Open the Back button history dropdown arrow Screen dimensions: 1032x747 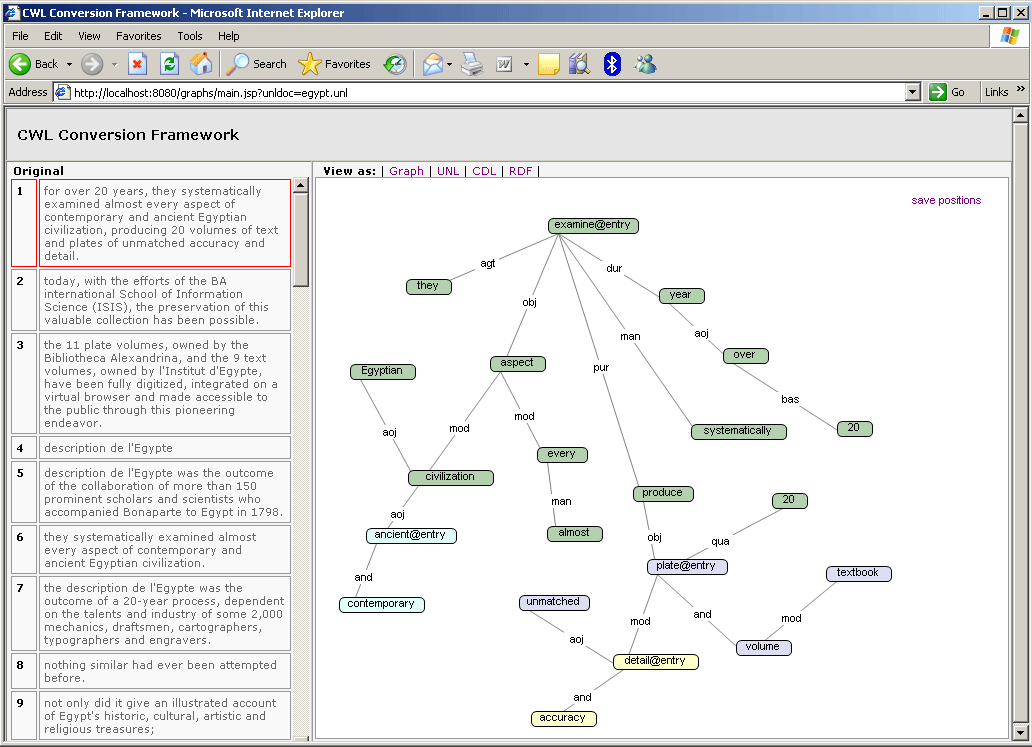pyautogui.click(x=70, y=64)
